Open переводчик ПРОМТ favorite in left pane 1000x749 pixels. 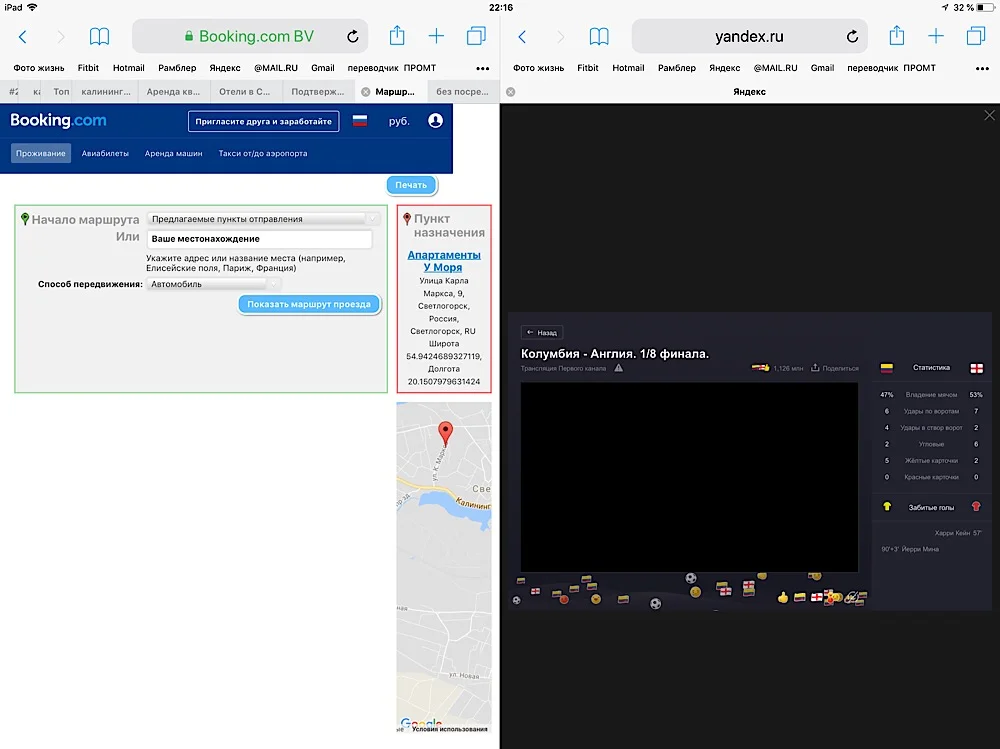392,68
